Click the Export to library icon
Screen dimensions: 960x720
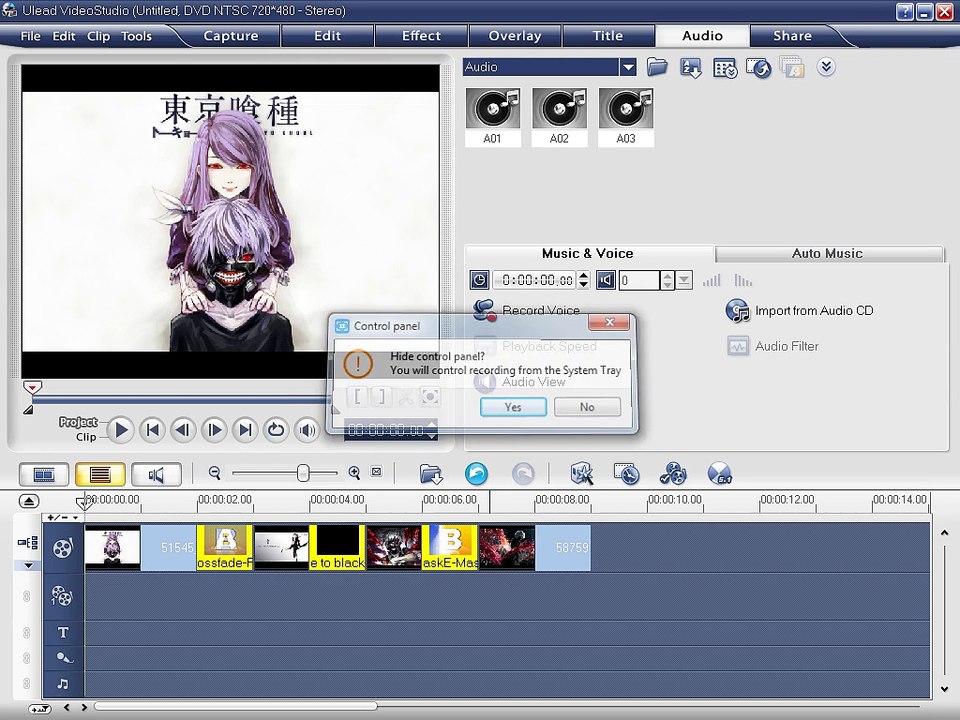(x=759, y=68)
